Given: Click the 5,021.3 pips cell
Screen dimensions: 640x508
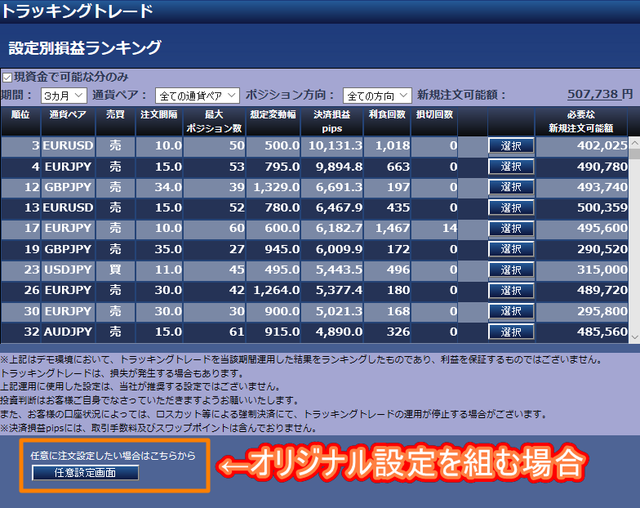Looking at the screenshot, I should [332, 311].
